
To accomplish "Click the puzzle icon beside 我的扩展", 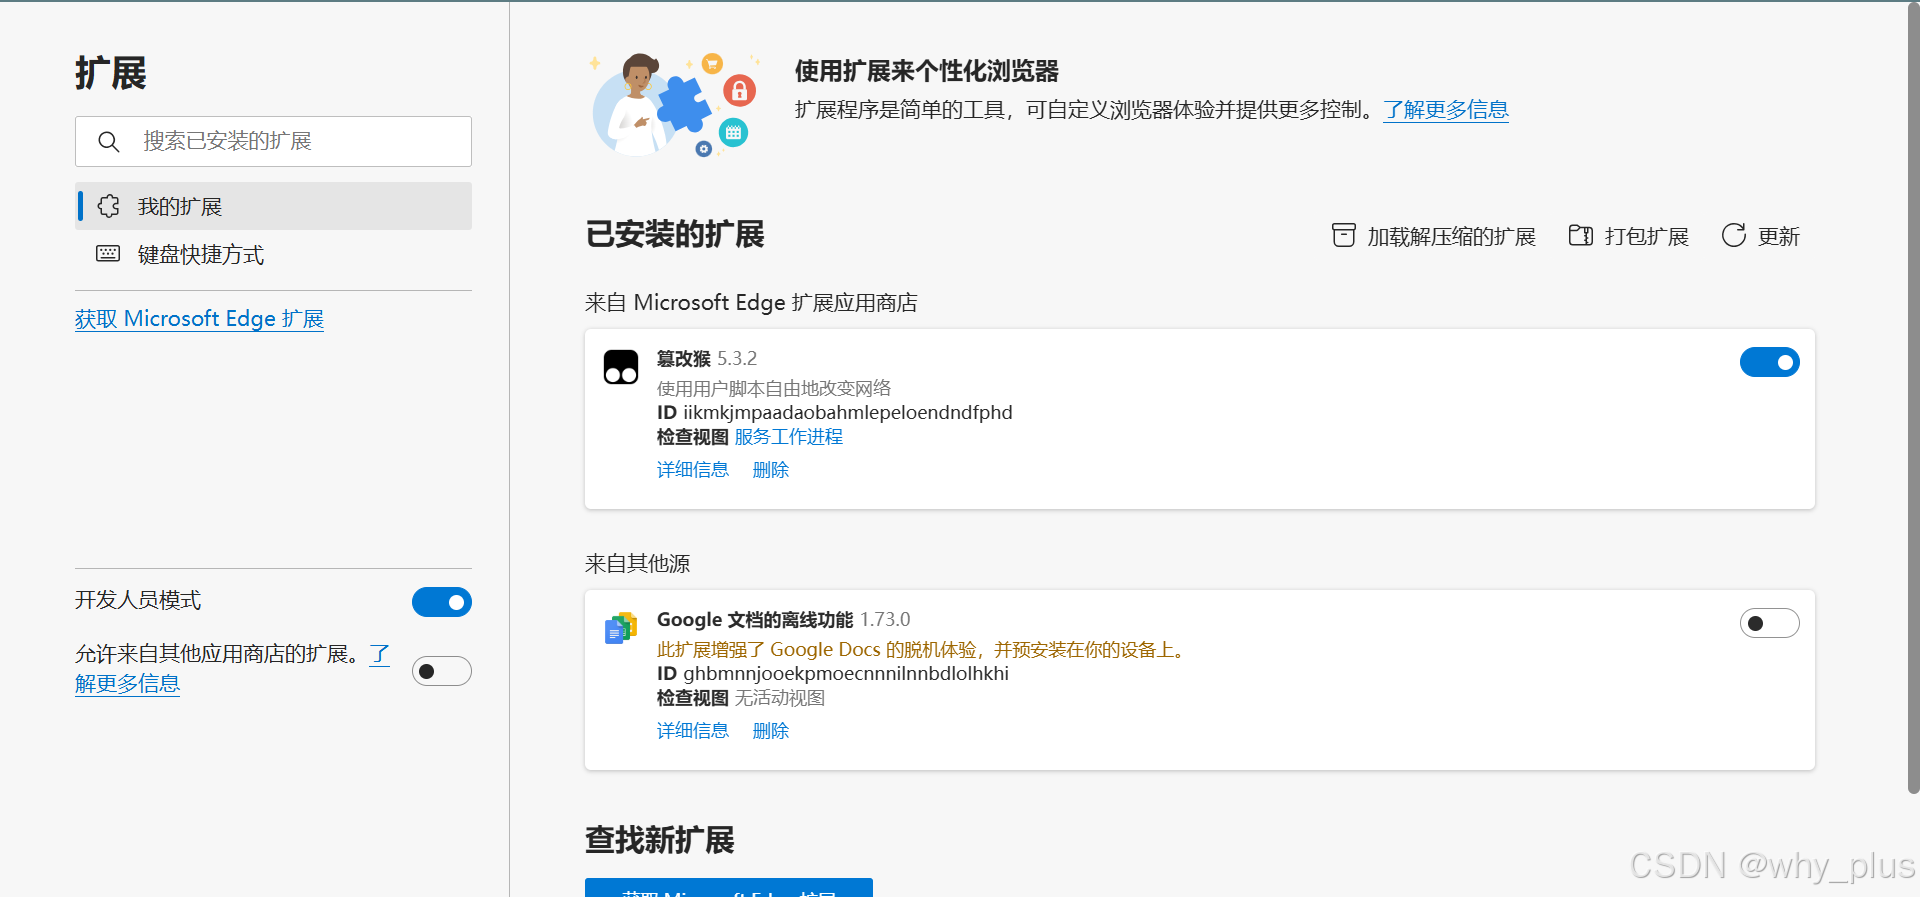I will tap(109, 206).
